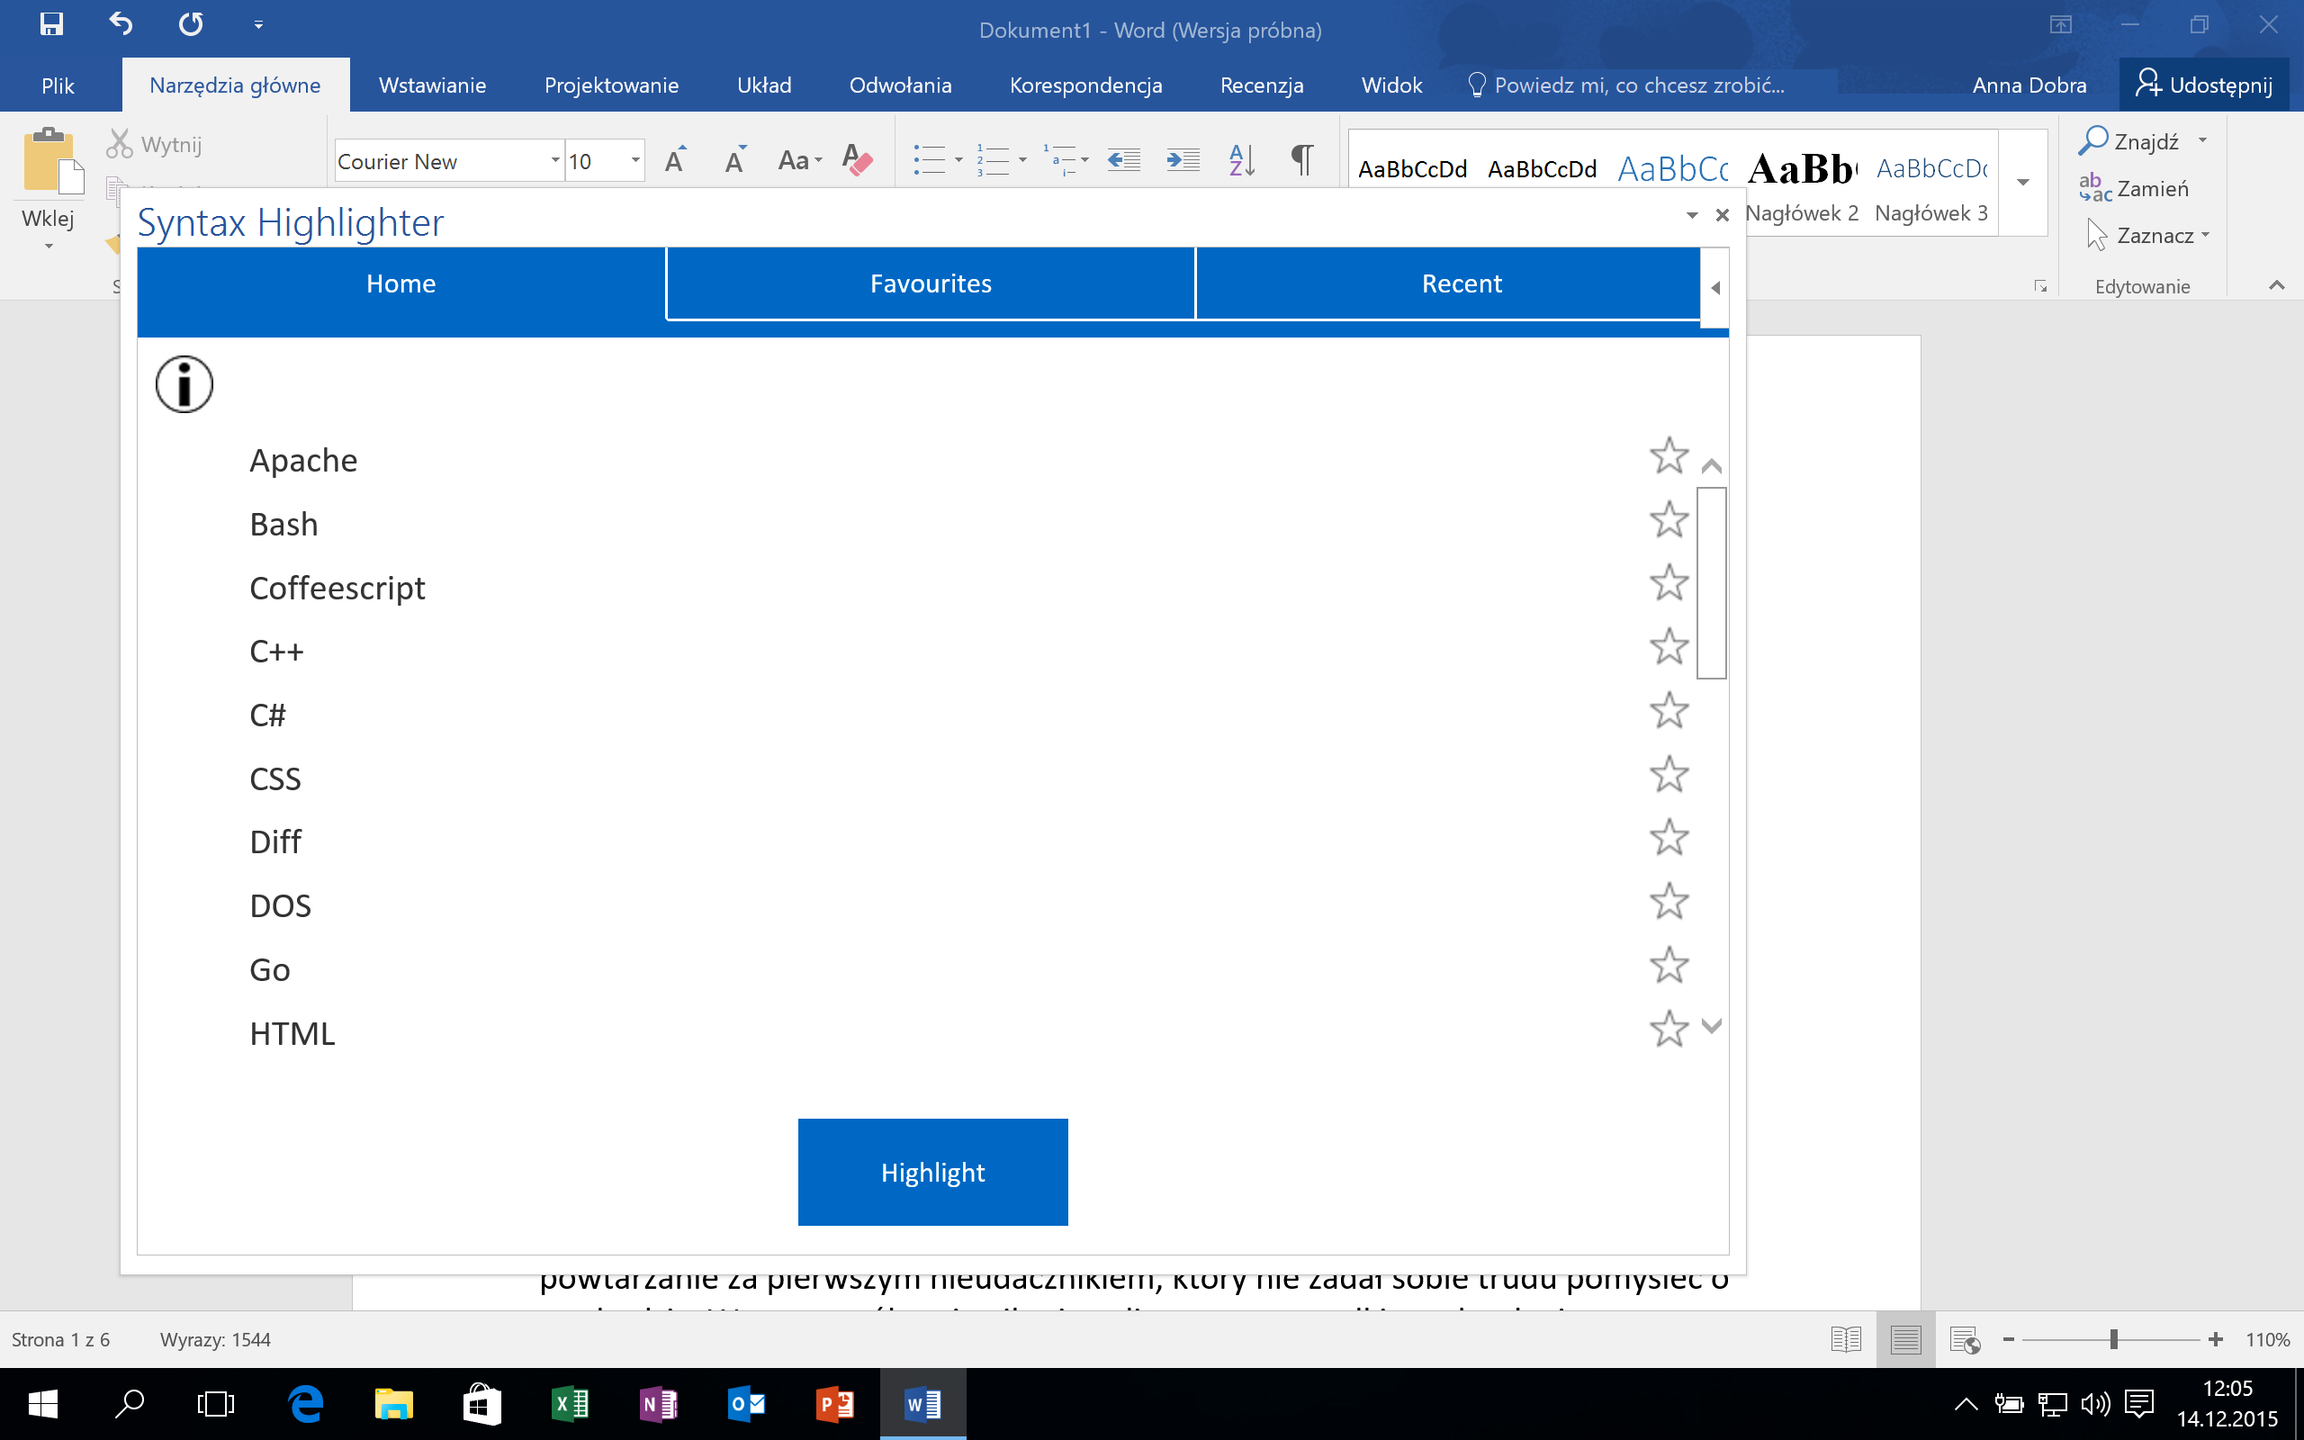
Task: Toggle the star next to DOS
Action: tap(1669, 902)
